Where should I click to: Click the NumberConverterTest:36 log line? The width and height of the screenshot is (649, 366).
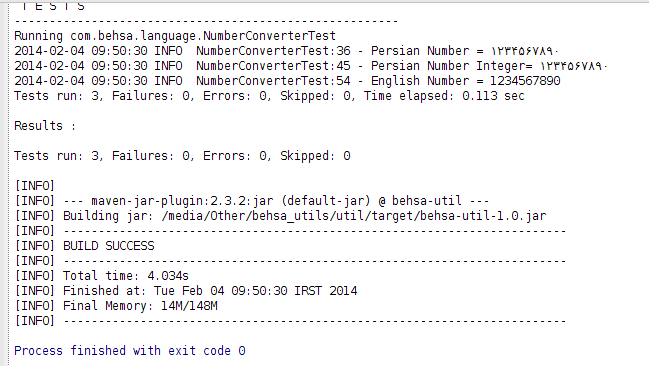286,51
